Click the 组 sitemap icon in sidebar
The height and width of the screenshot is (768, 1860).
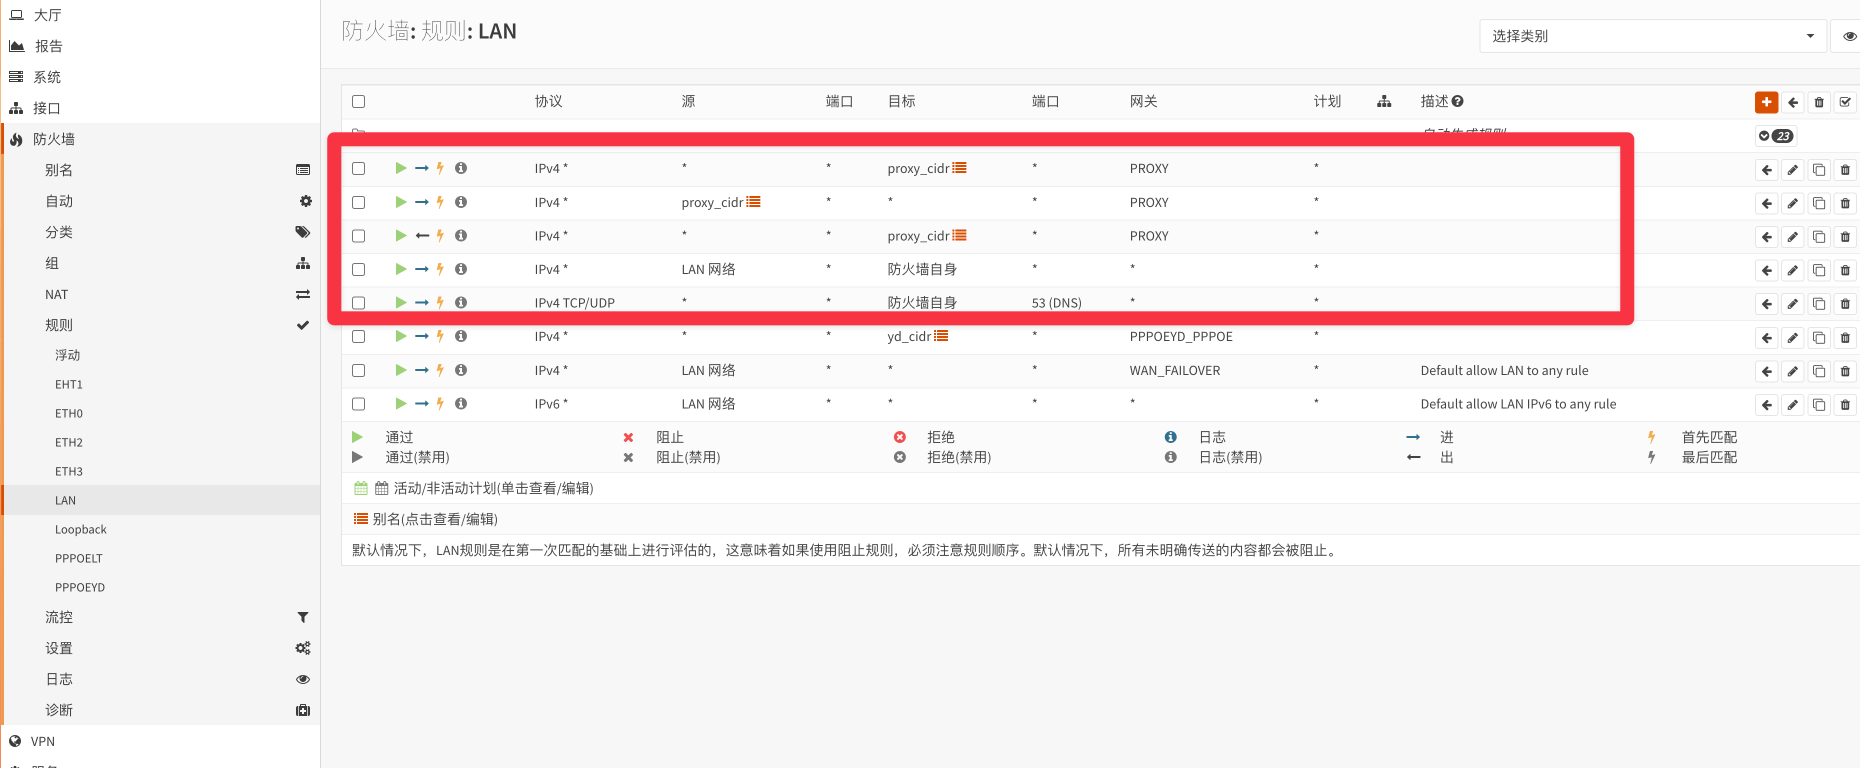[303, 263]
